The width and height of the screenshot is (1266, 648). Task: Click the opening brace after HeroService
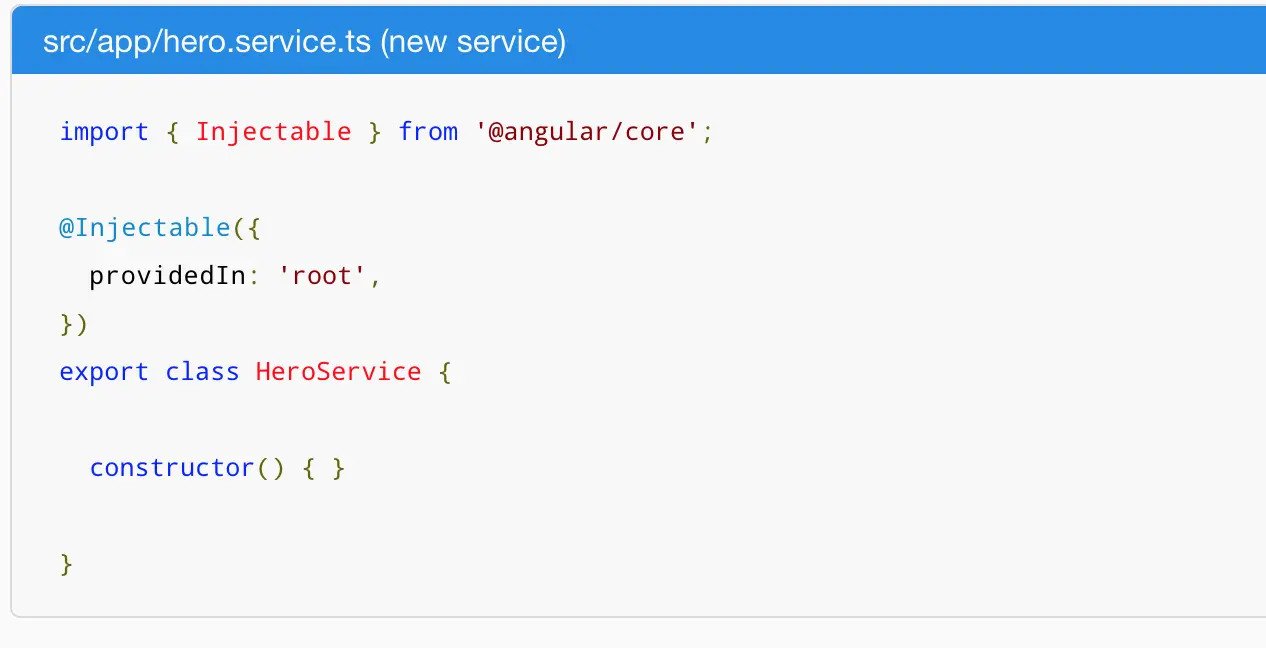(444, 372)
